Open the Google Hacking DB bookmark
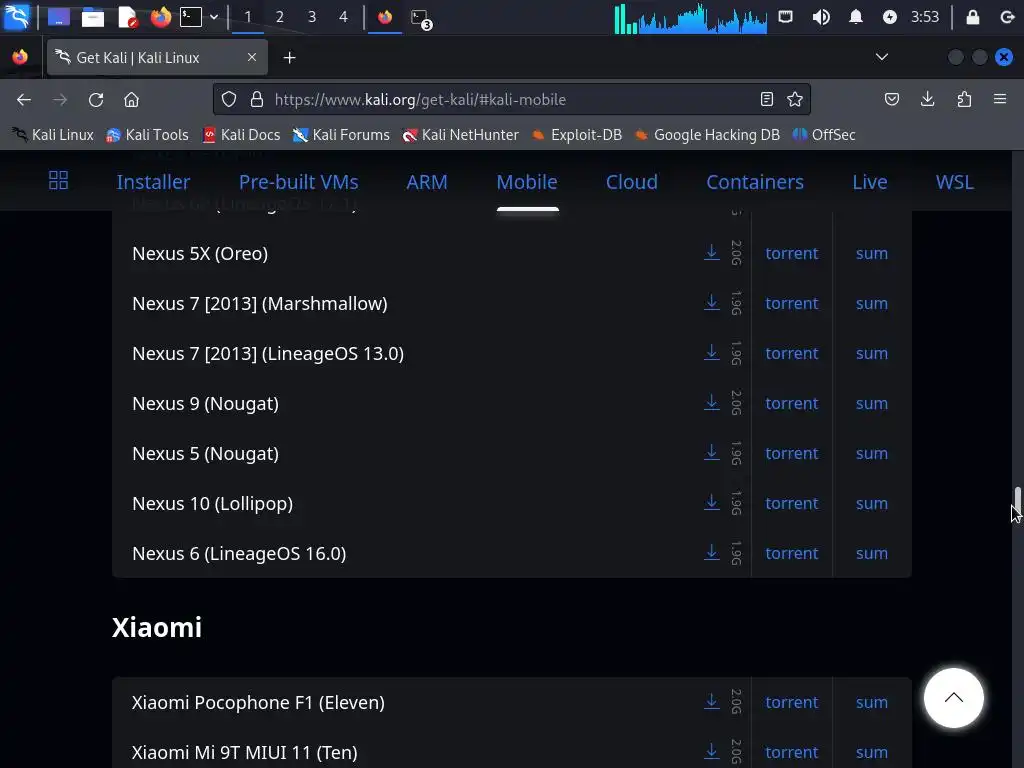The width and height of the screenshot is (1024, 768). (709, 135)
